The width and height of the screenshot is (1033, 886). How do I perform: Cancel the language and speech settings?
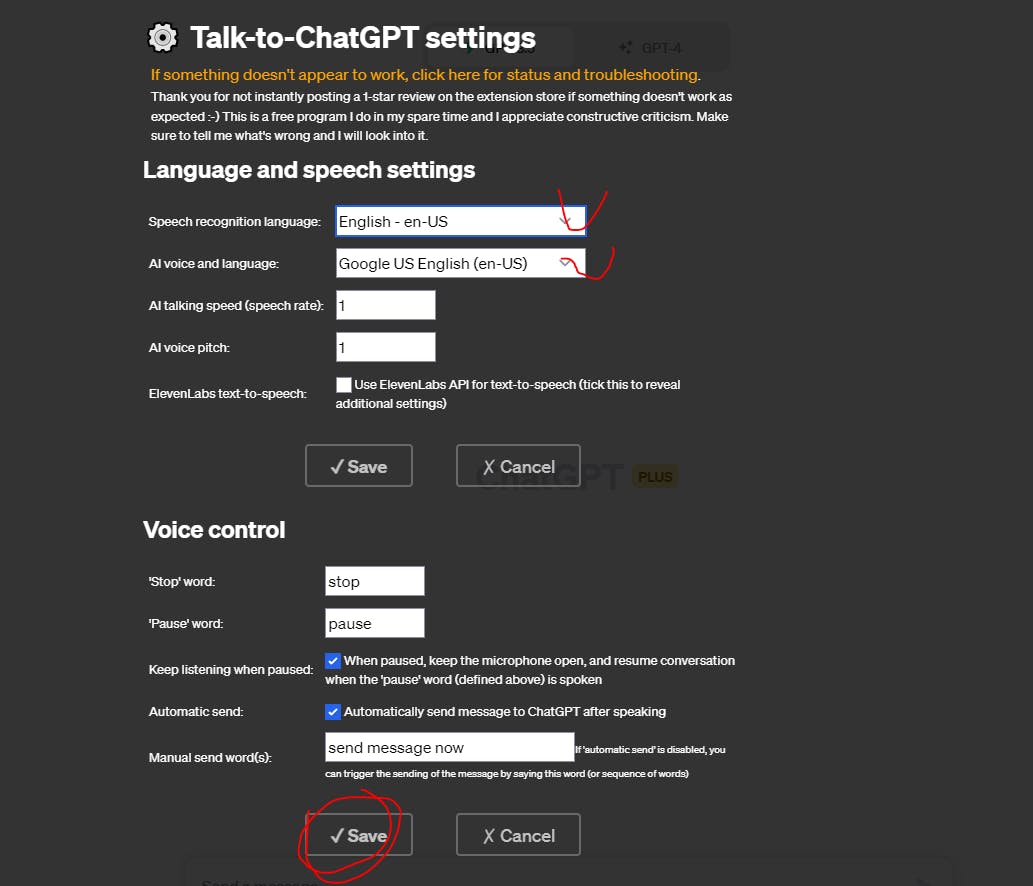click(x=518, y=466)
